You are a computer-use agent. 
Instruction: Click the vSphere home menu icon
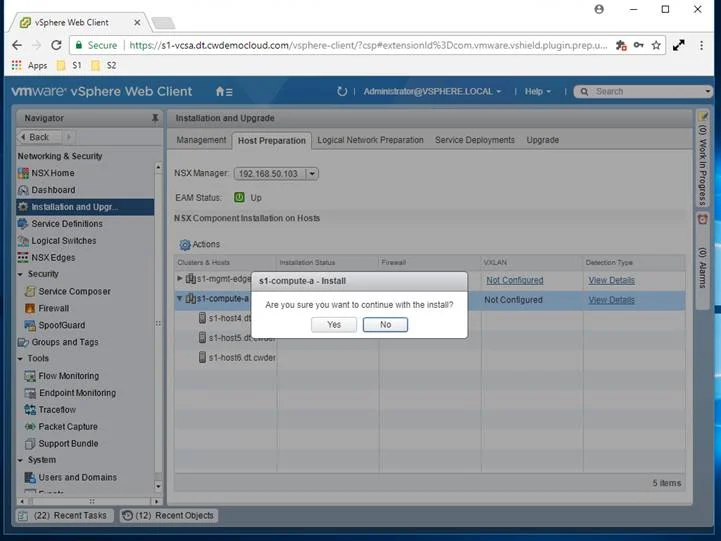click(x=224, y=91)
